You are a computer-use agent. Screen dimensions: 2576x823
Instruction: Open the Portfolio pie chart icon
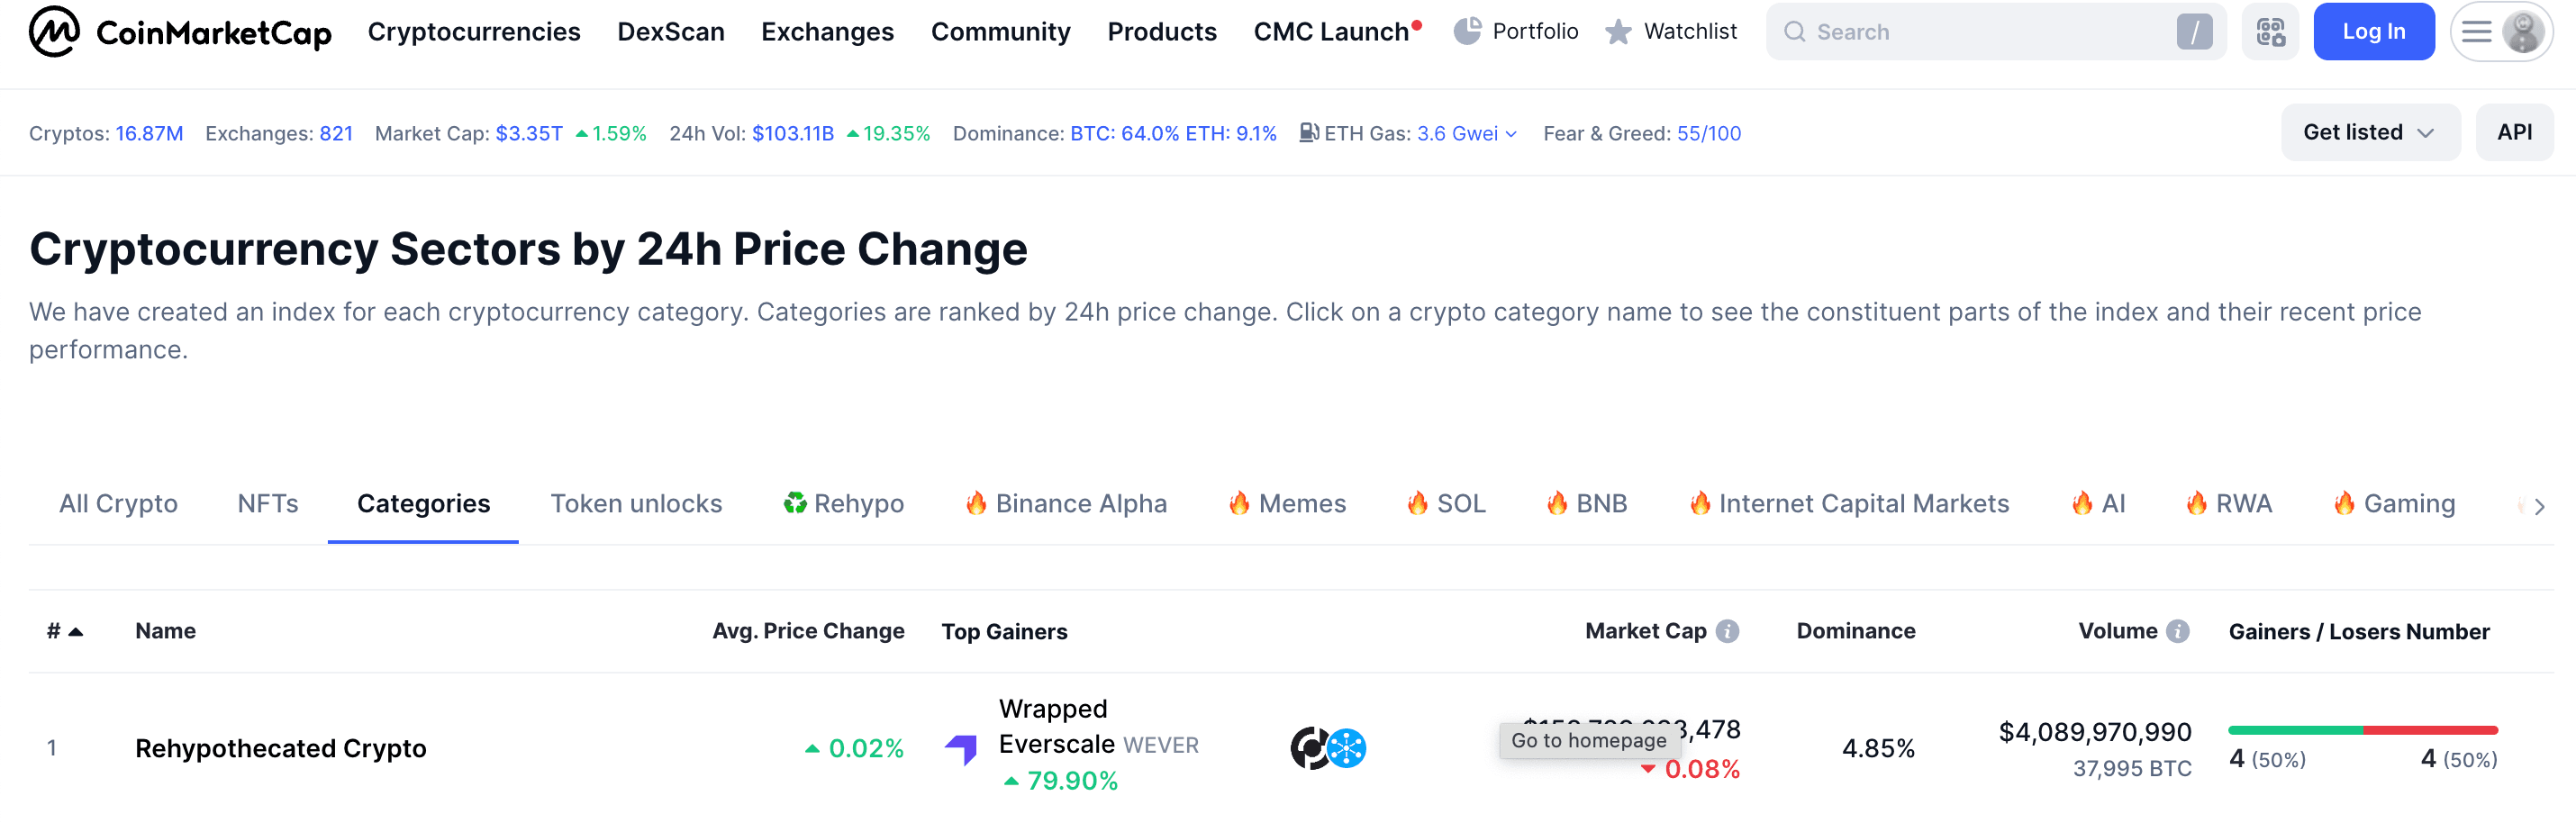[x=1467, y=31]
